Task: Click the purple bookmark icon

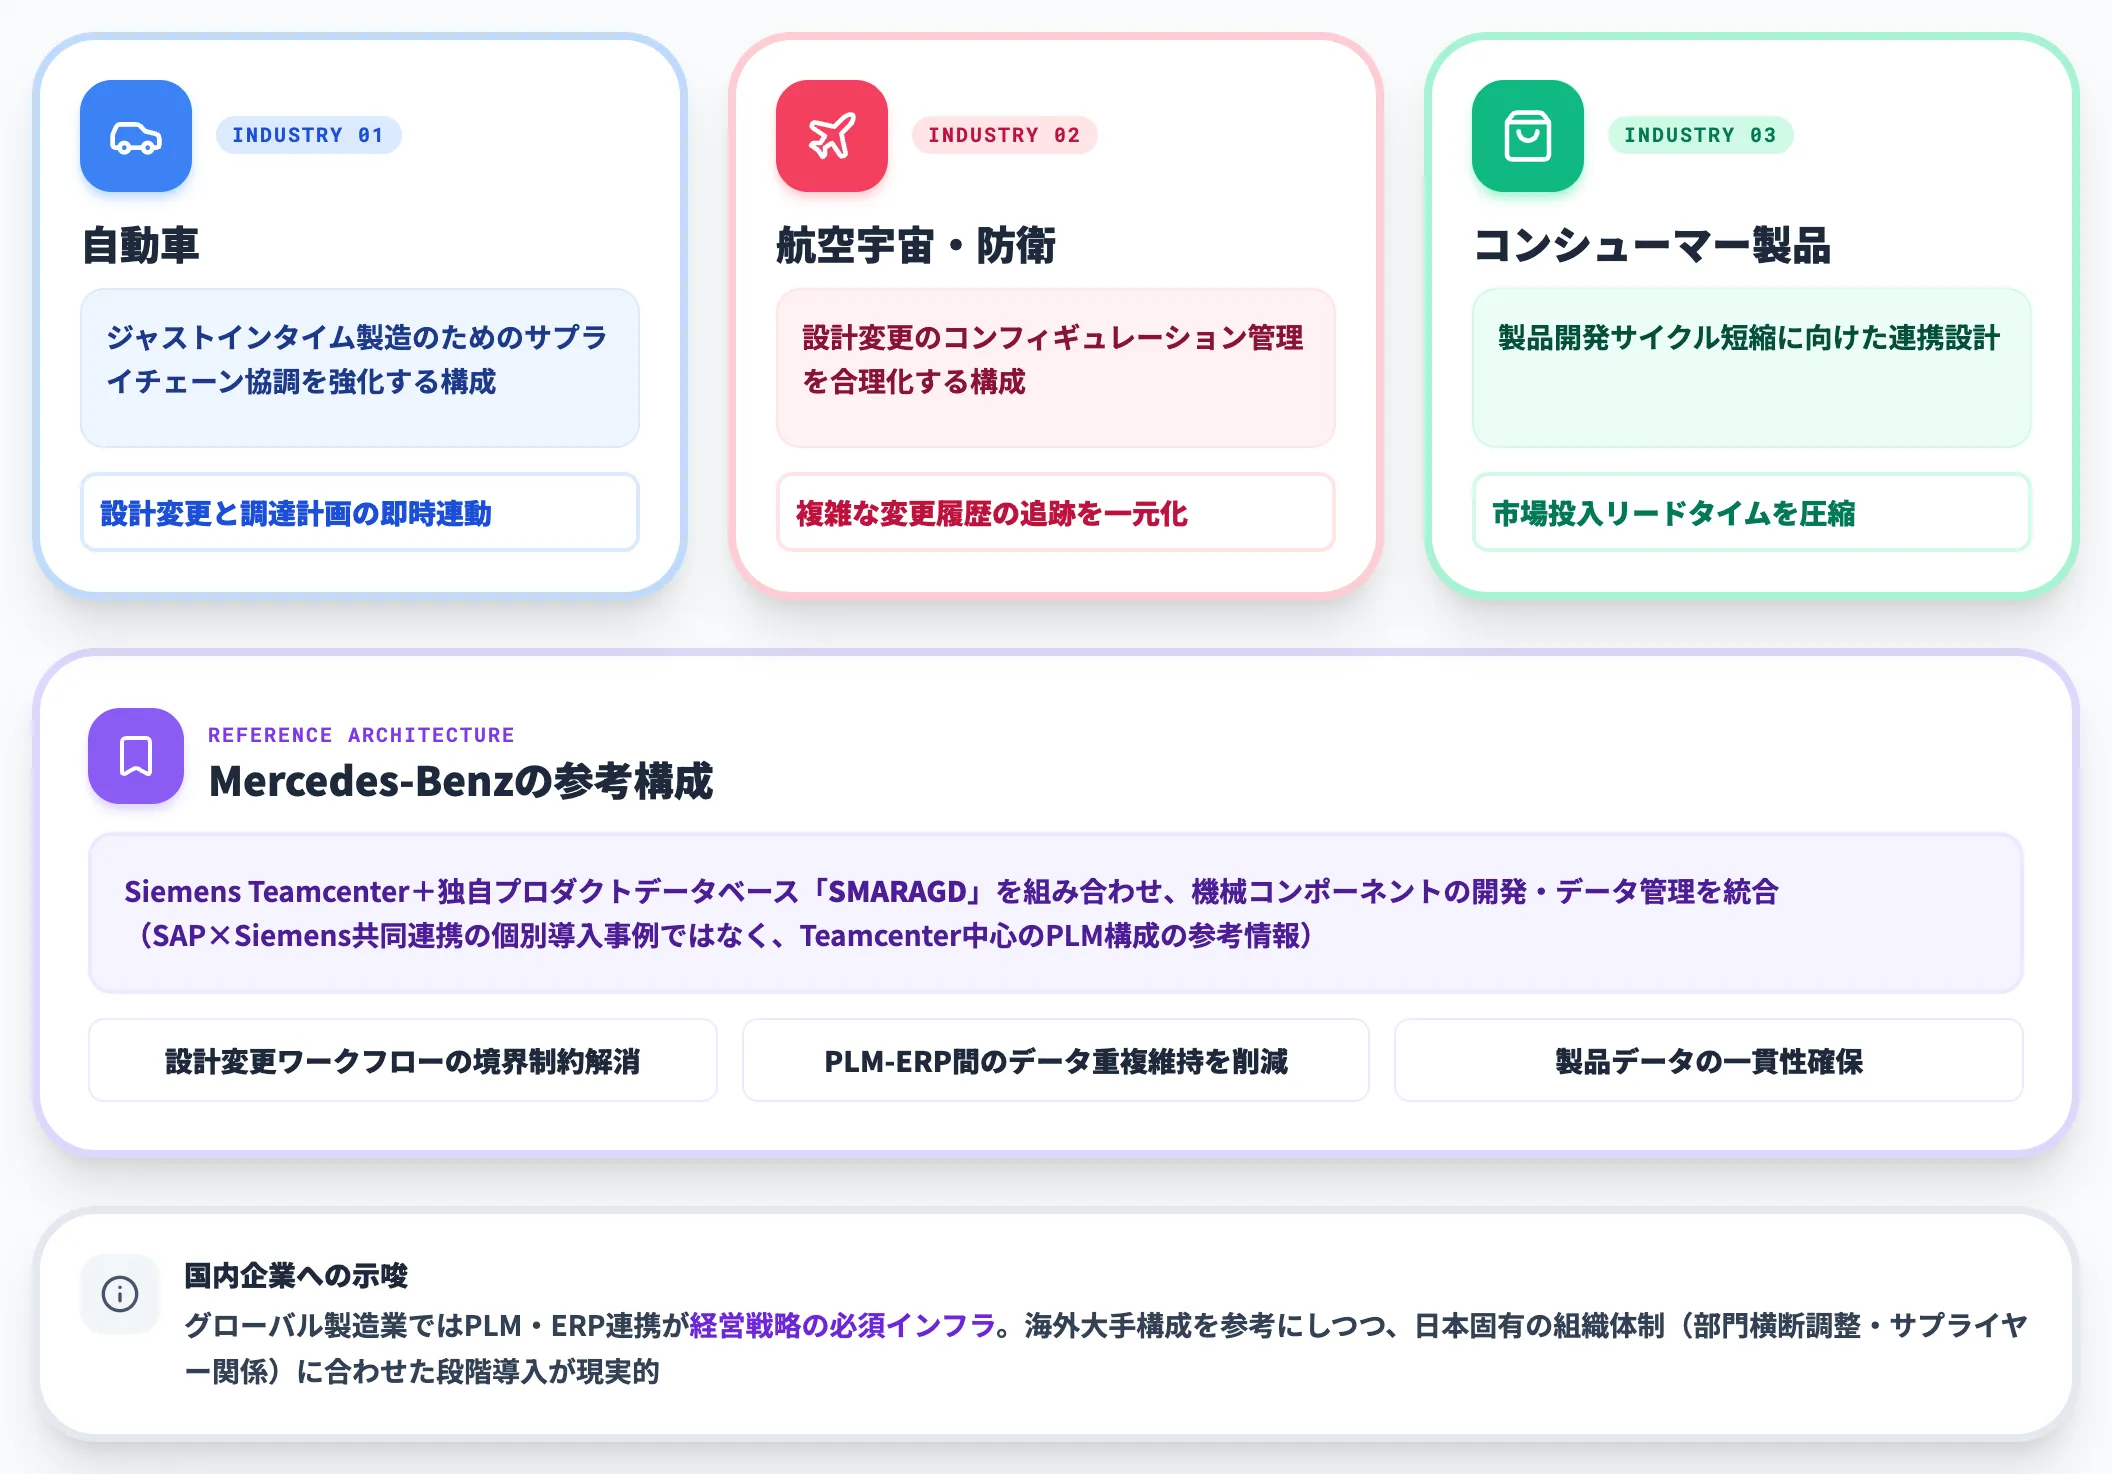Action: click(136, 756)
